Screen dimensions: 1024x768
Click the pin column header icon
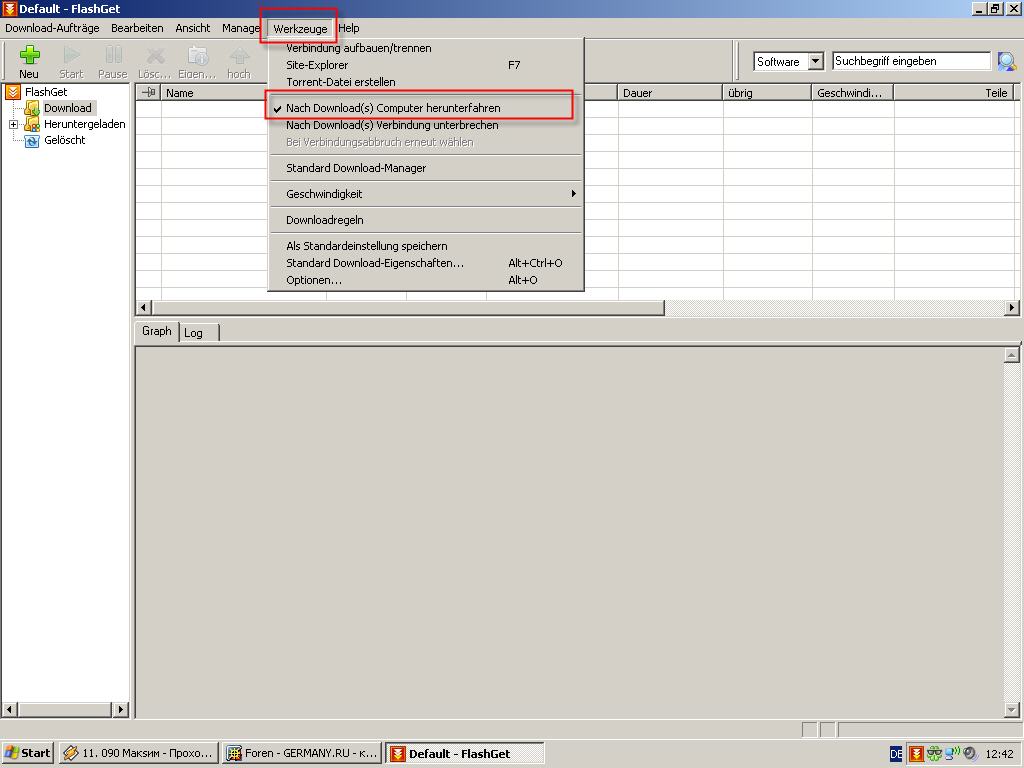click(x=149, y=93)
